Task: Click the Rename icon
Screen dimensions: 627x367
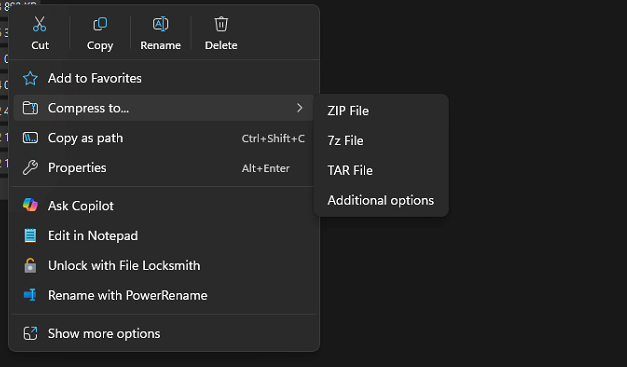Action: coord(160,24)
